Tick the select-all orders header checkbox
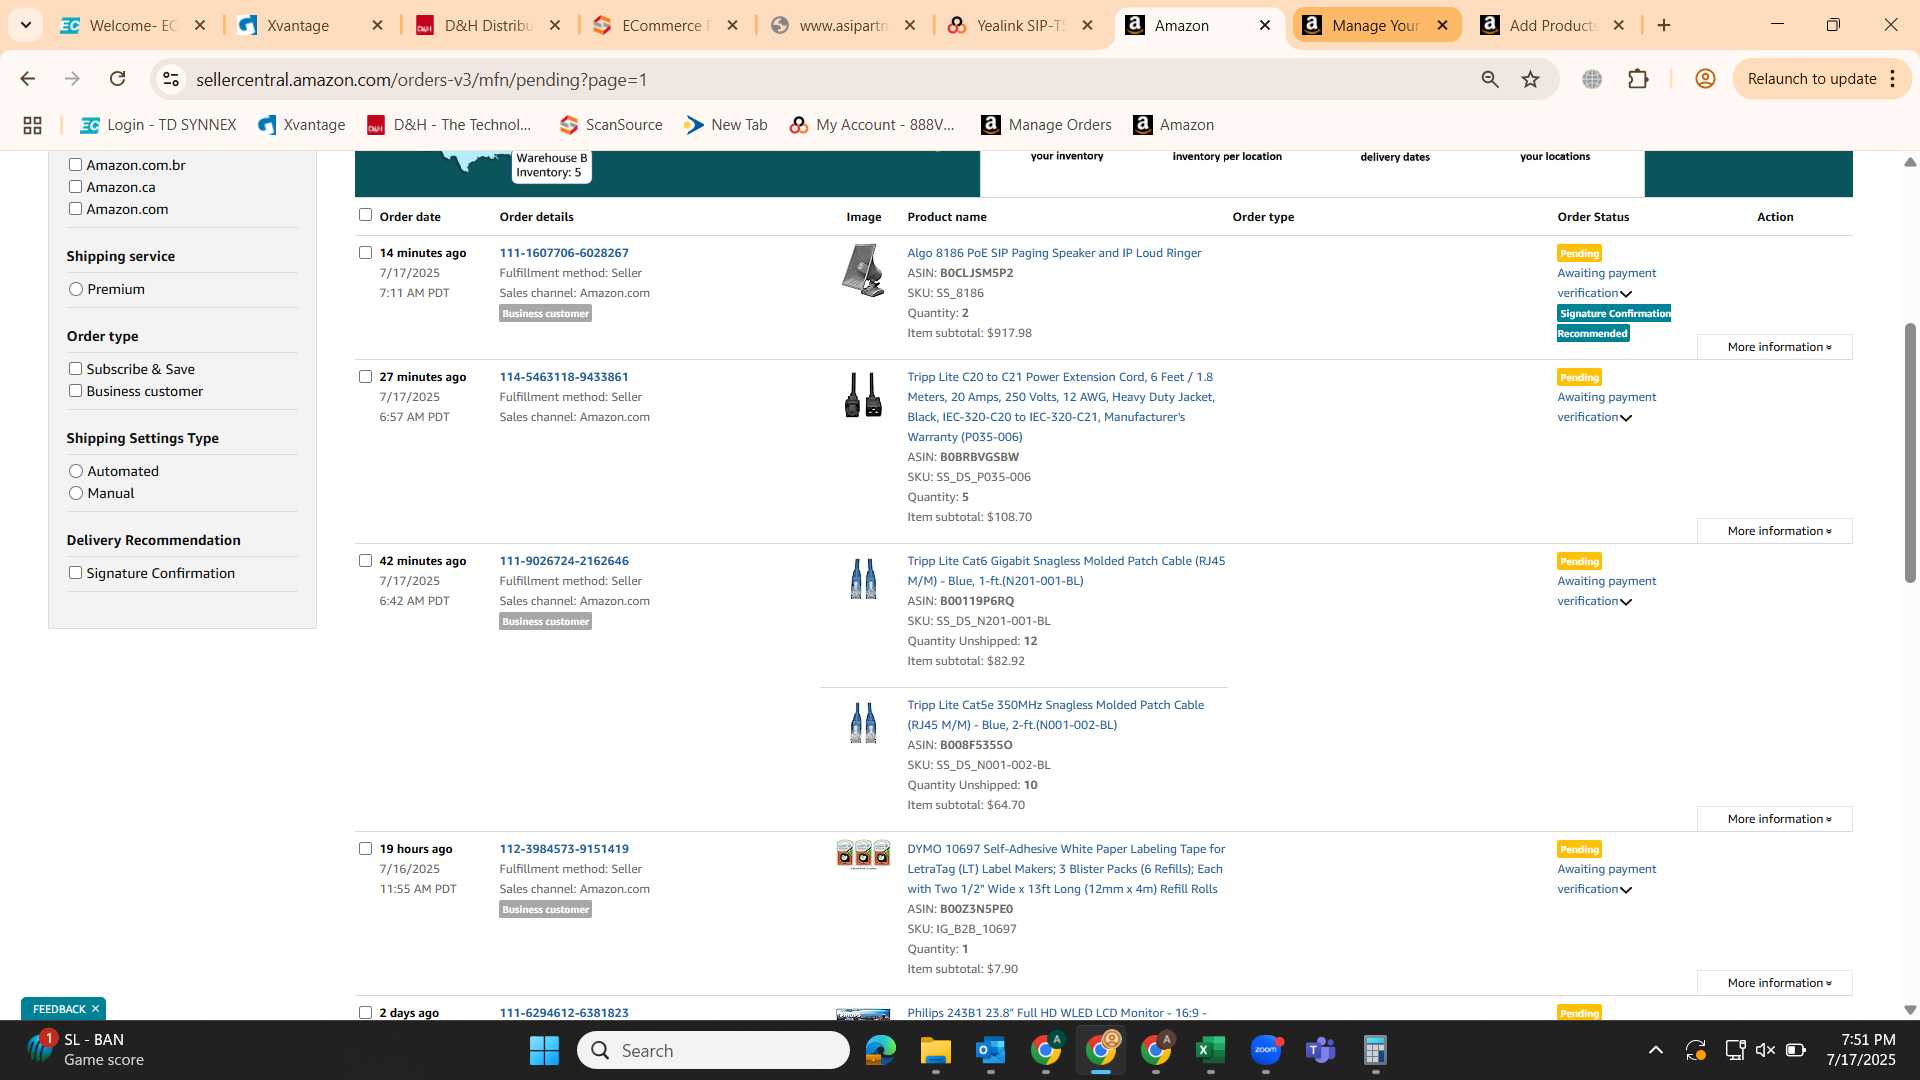Screen dimensions: 1920x1080 365,215
